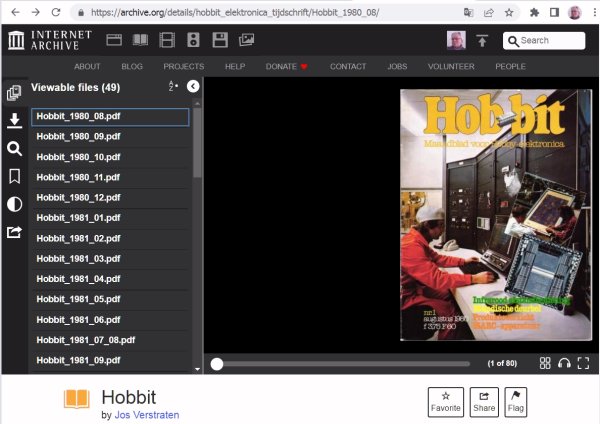Go back using the browser back arrow

coord(15,12)
